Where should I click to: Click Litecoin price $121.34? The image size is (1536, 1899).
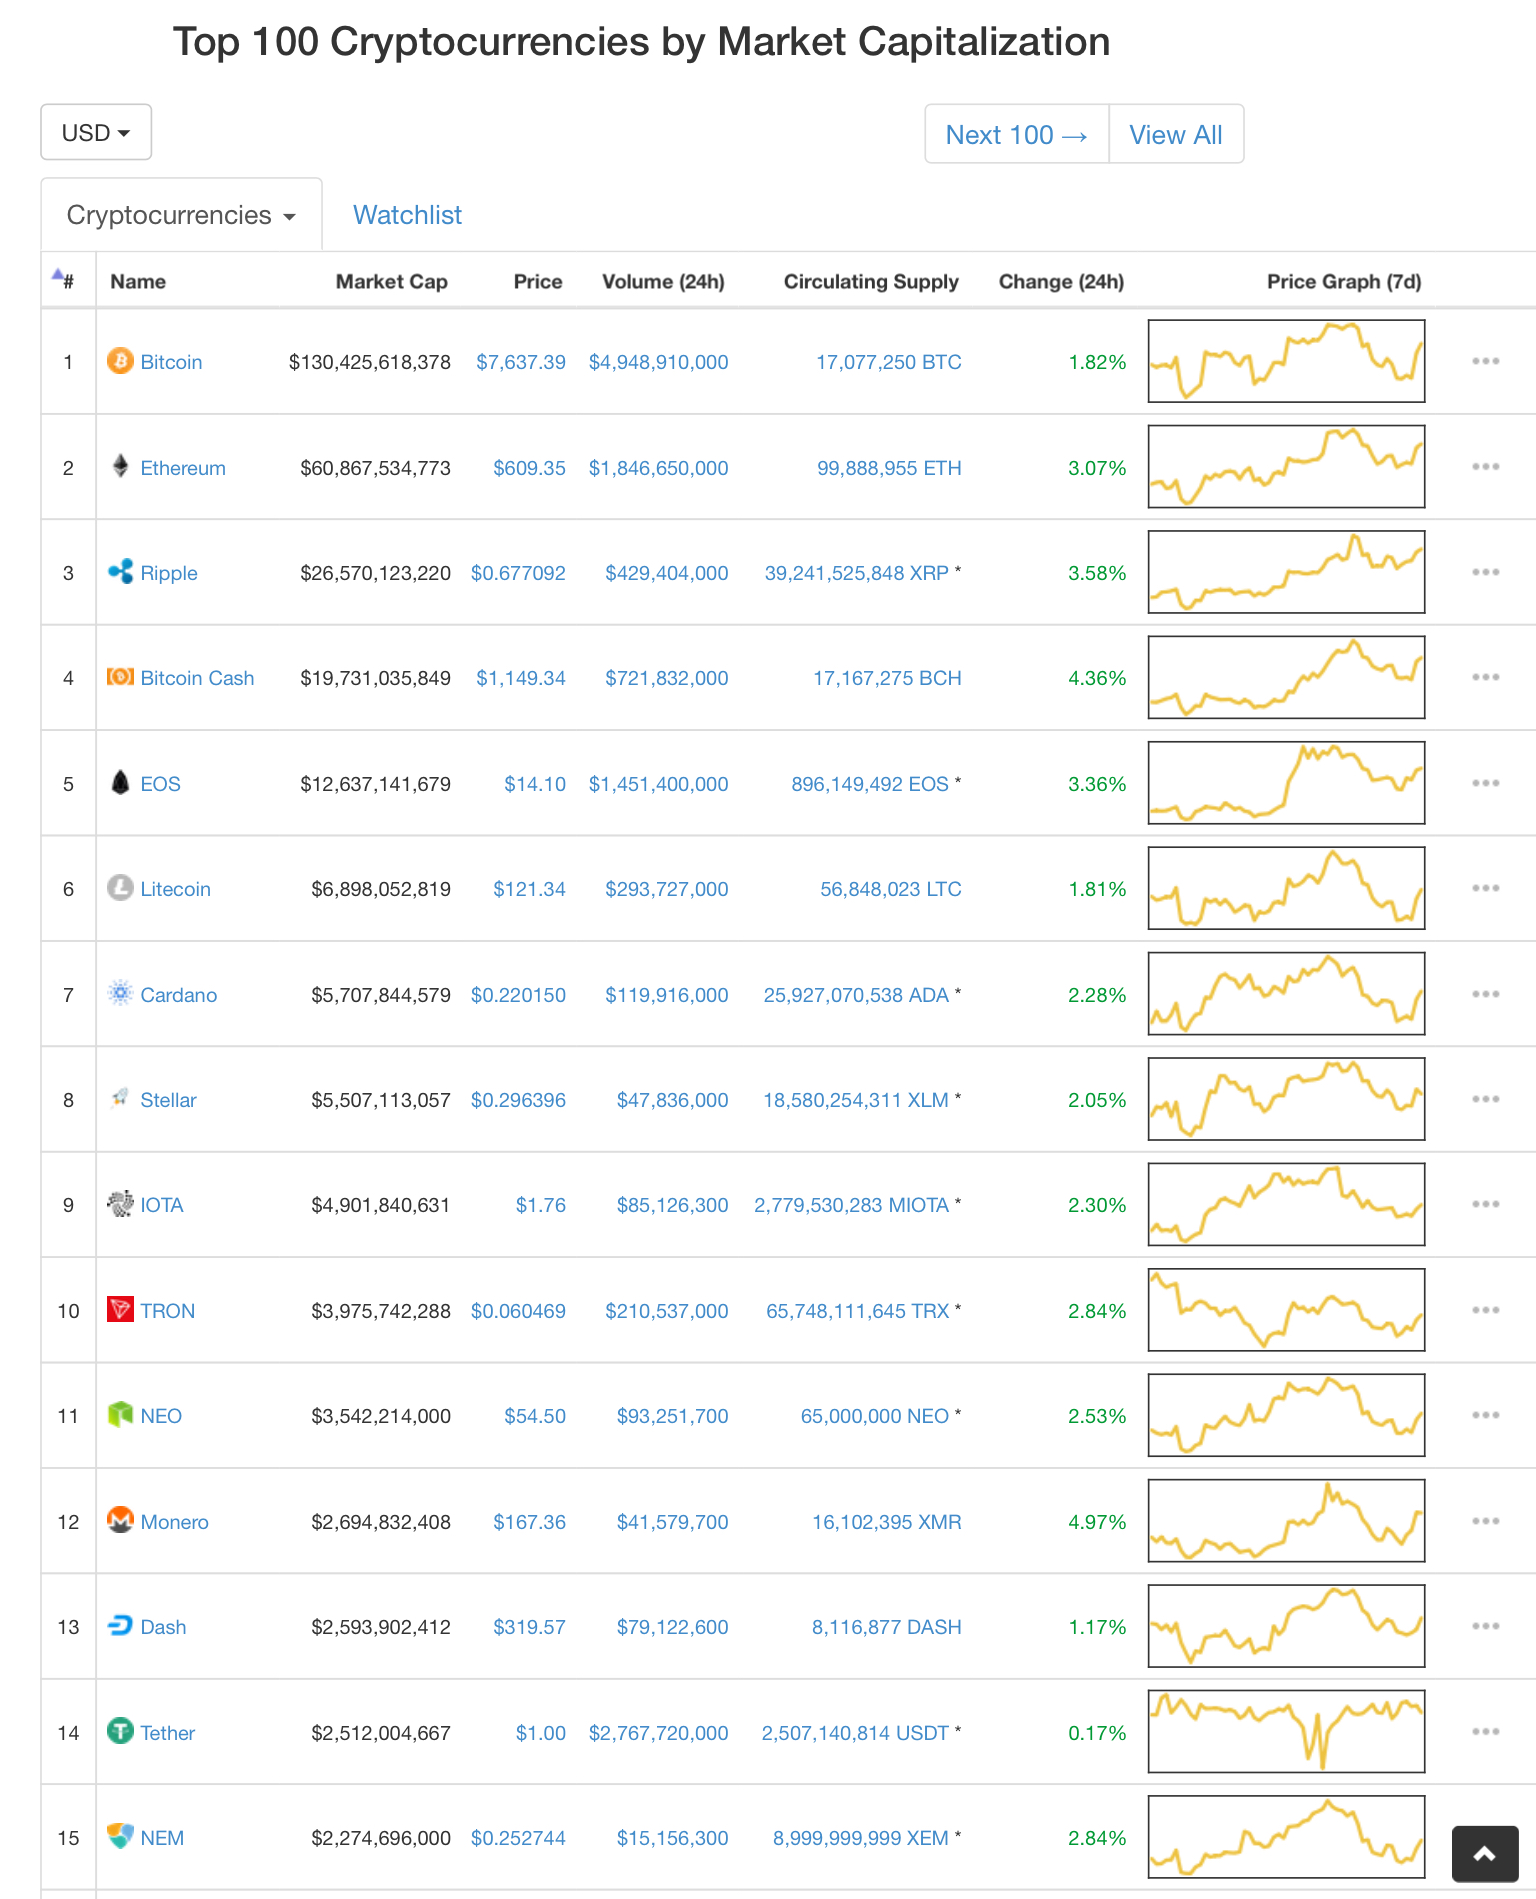click(x=529, y=889)
